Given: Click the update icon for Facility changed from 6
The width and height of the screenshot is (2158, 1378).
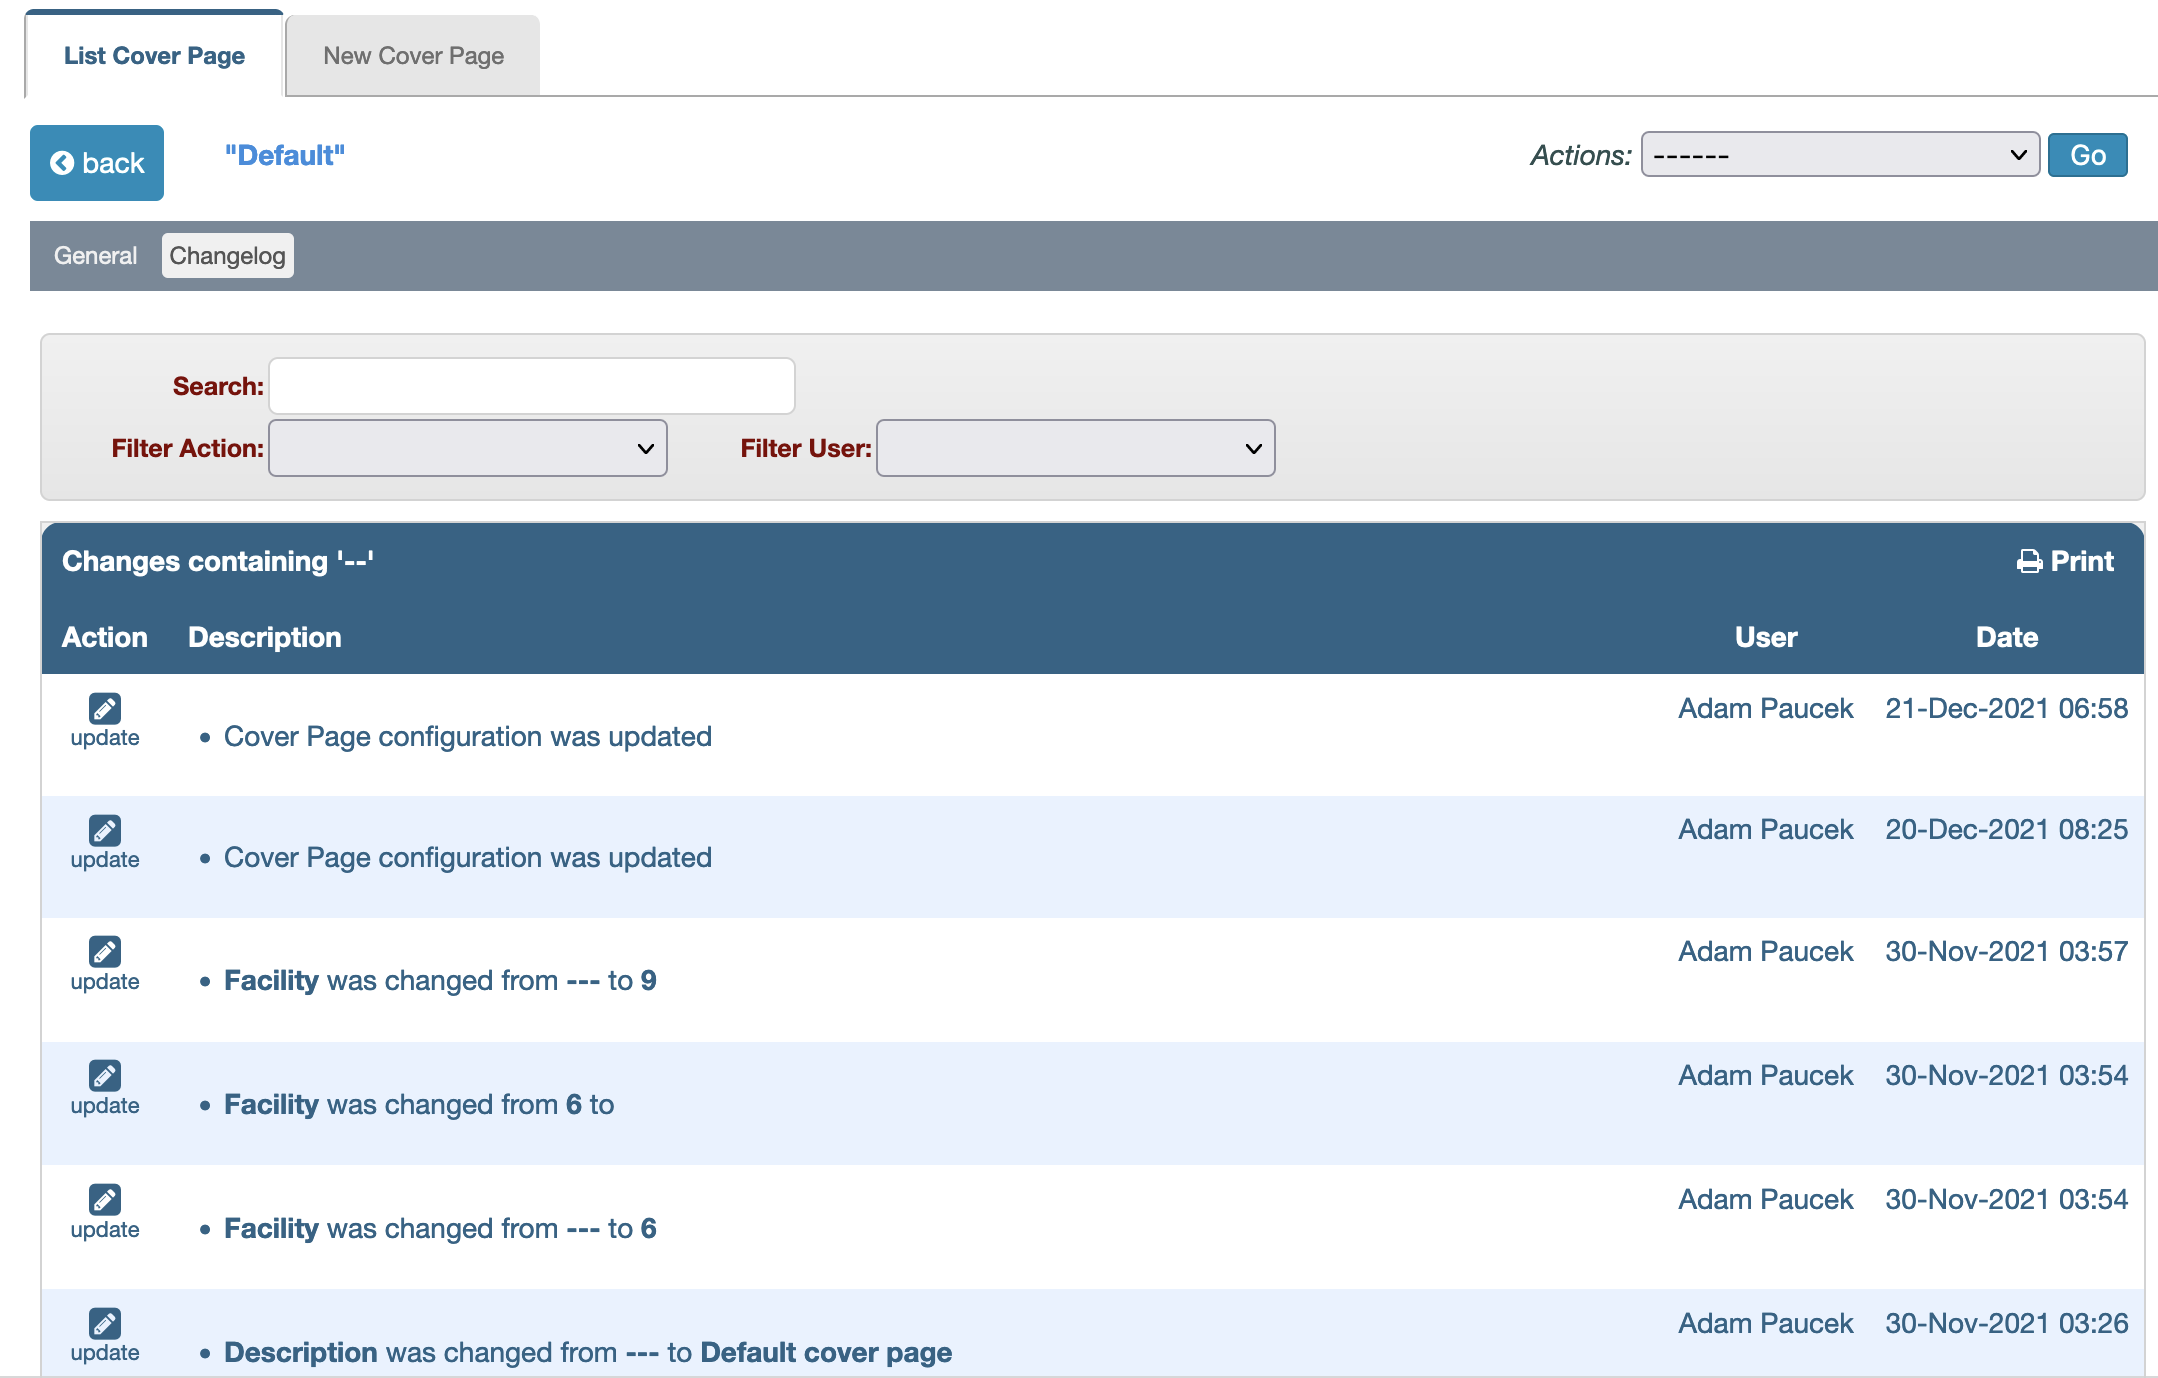Looking at the screenshot, I should pyautogui.click(x=105, y=1076).
